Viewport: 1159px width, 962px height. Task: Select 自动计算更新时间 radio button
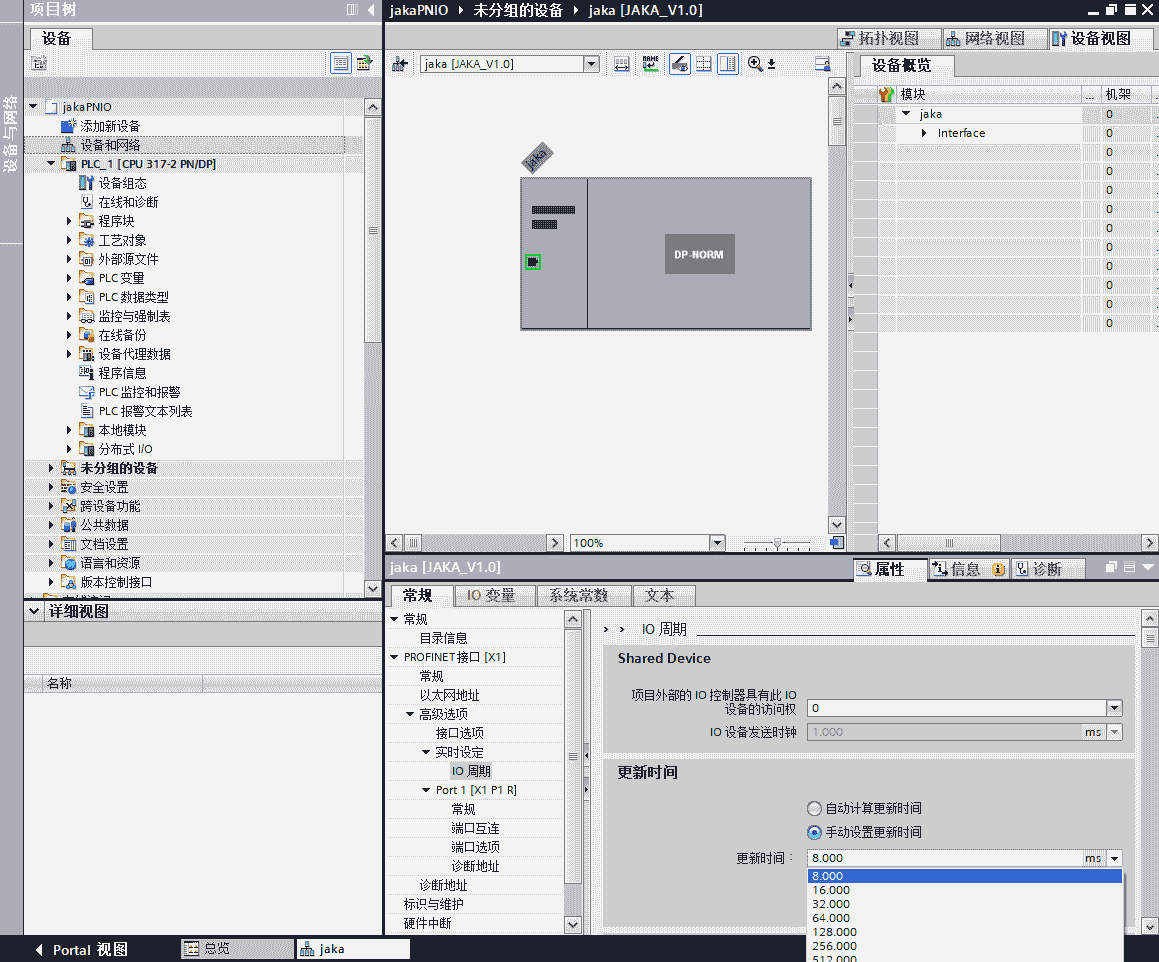813,808
